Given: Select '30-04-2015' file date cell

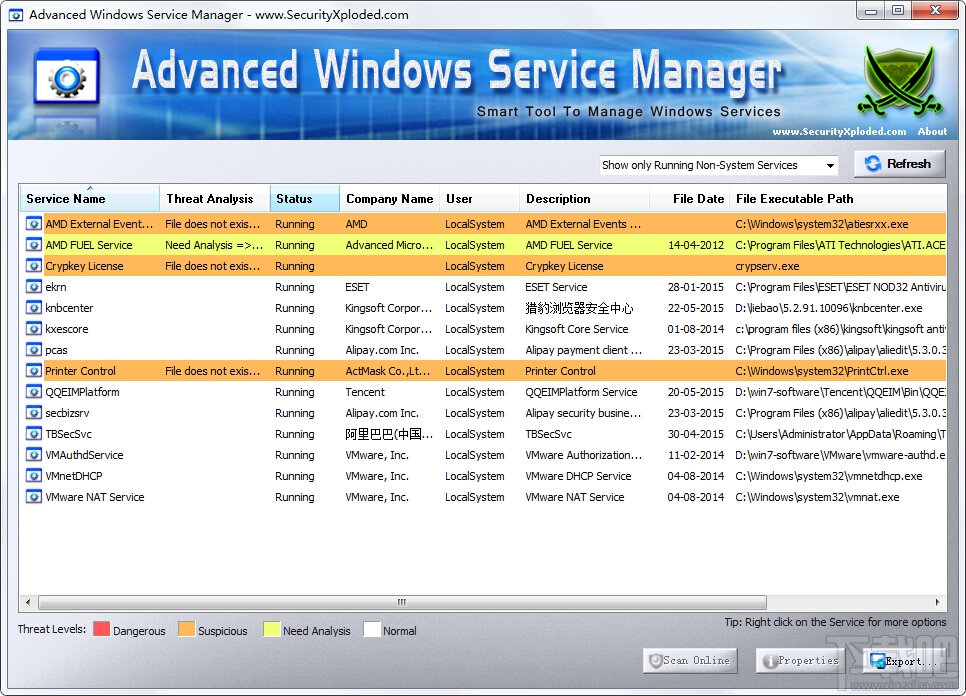Looking at the screenshot, I should coord(696,434).
